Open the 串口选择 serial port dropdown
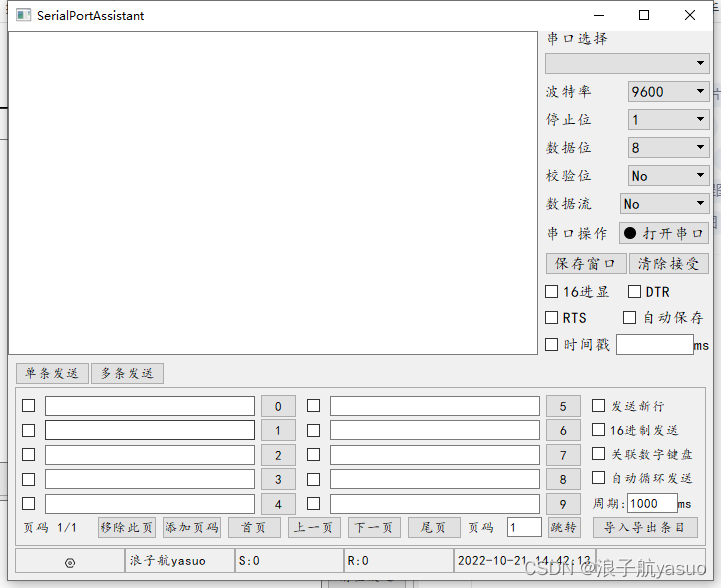 coord(627,63)
